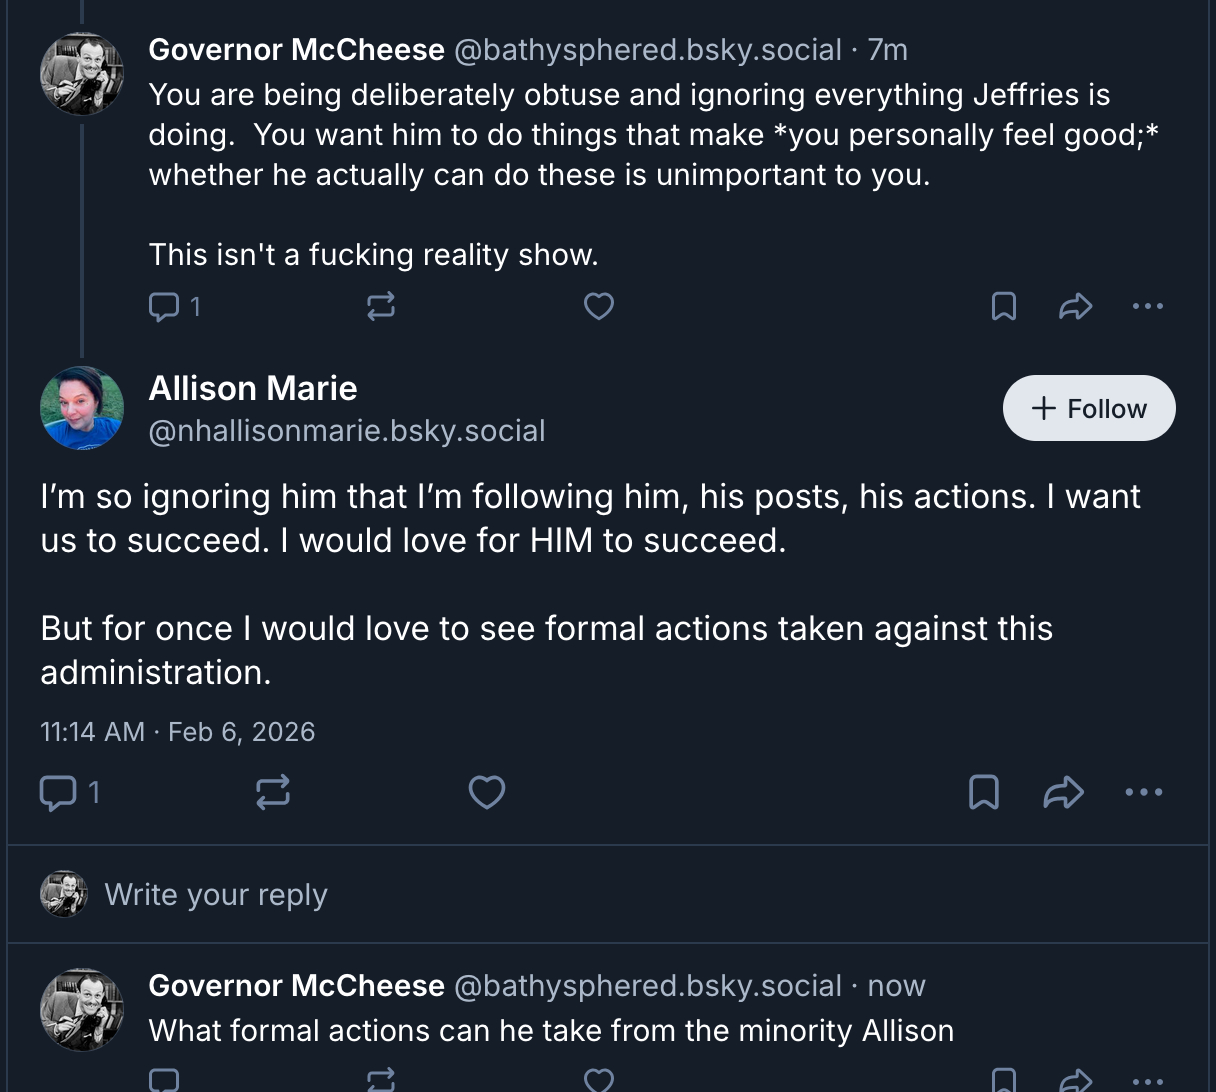This screenshot has width=1216, height=1092.
Task: Open more options on top post
Action: (1147, 306)
